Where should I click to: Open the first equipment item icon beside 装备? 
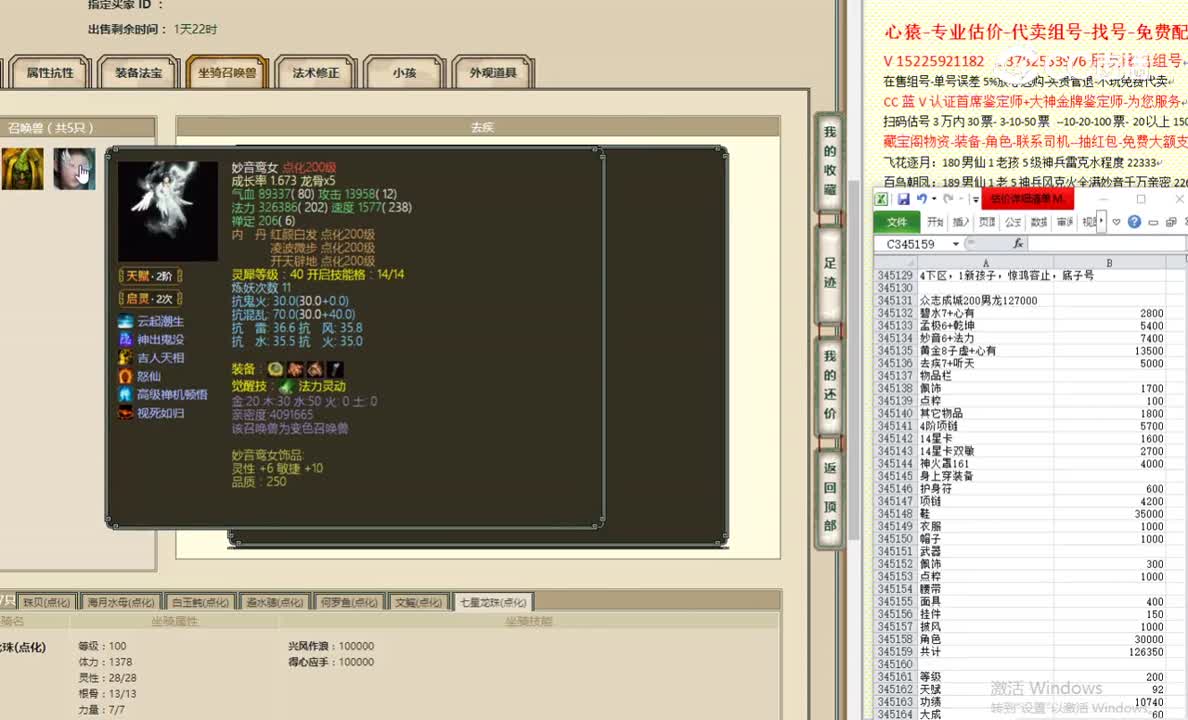pos(272,369)
